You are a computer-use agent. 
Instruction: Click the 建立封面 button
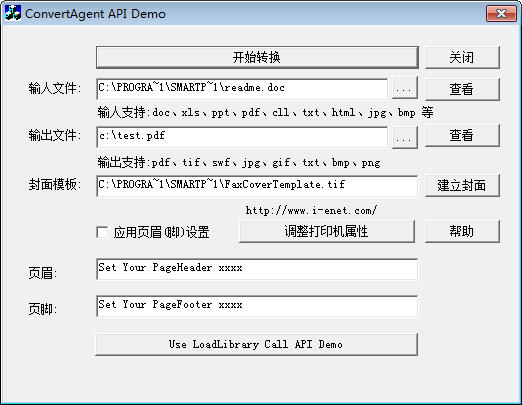462,185
